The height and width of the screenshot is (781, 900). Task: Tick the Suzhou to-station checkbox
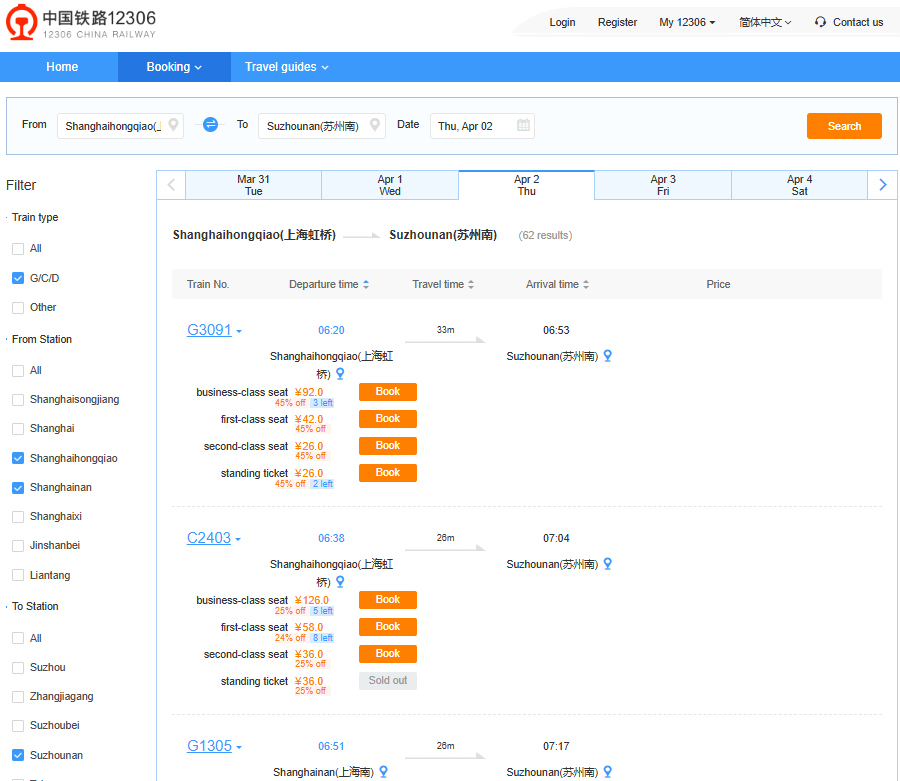point(18,668)
